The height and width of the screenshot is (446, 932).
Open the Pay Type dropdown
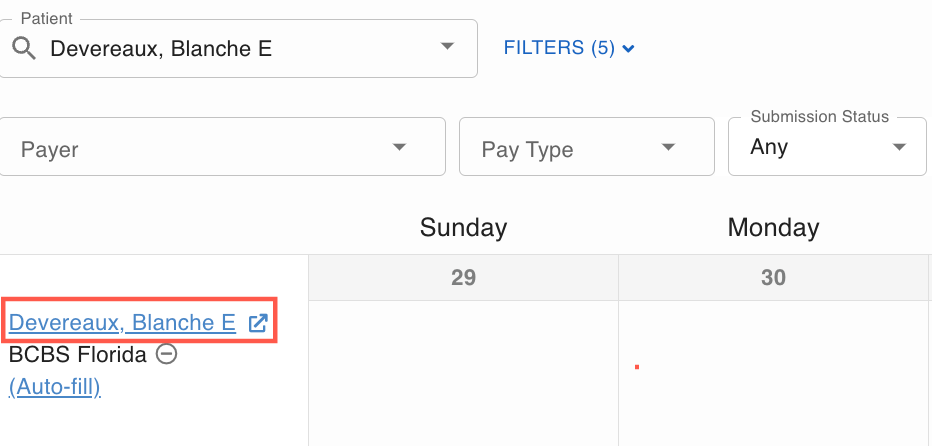point(587,146)
